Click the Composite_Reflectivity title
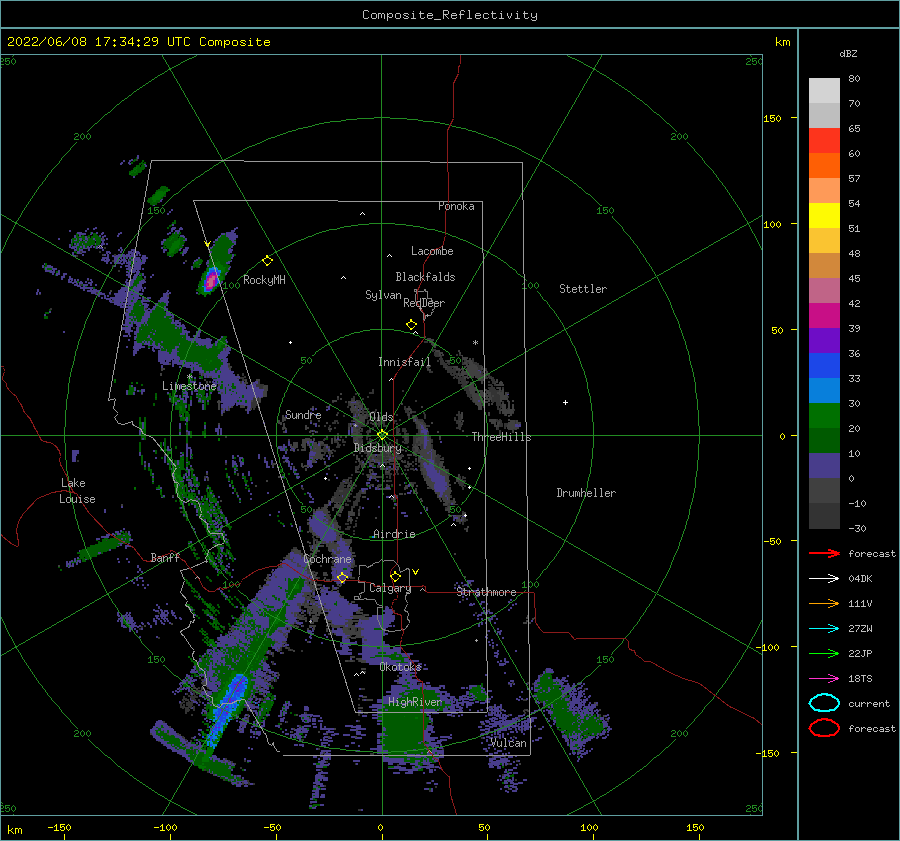The image size is (900, 841). 450,15
